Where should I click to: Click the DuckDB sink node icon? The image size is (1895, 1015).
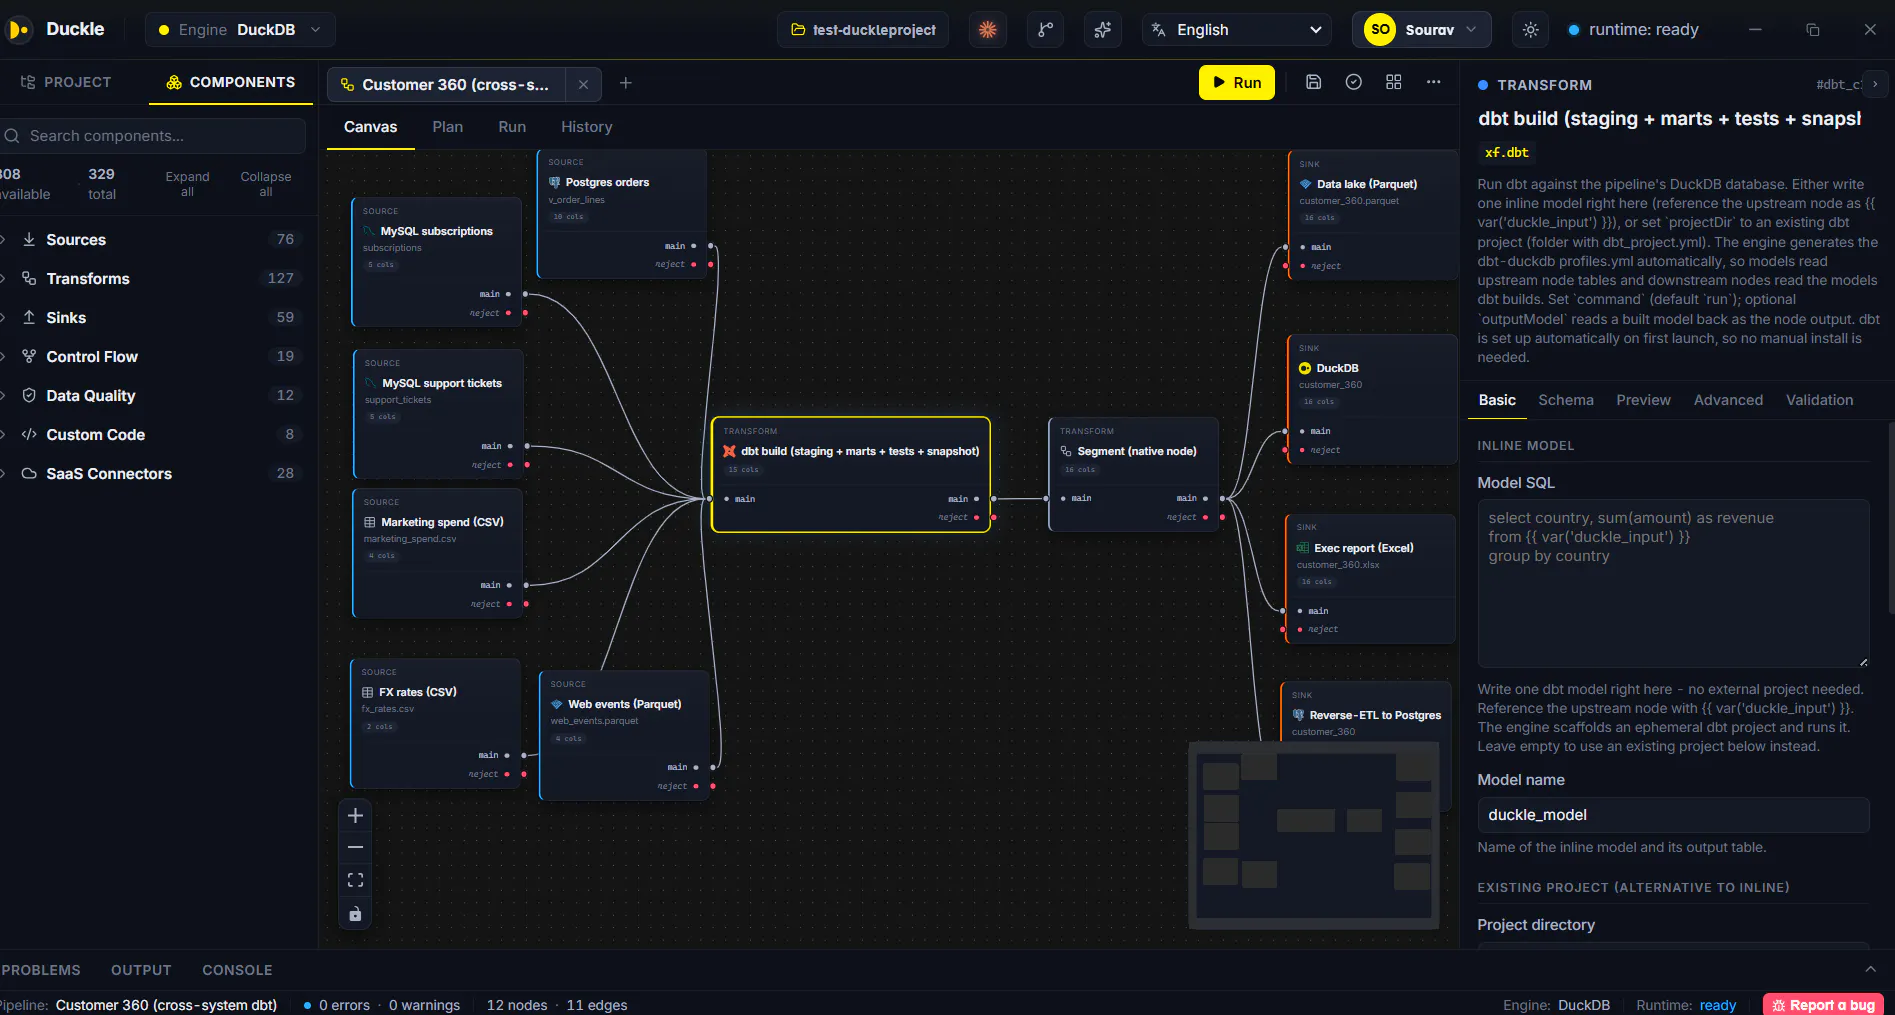pyautogui.click(x=1305, y=368)
